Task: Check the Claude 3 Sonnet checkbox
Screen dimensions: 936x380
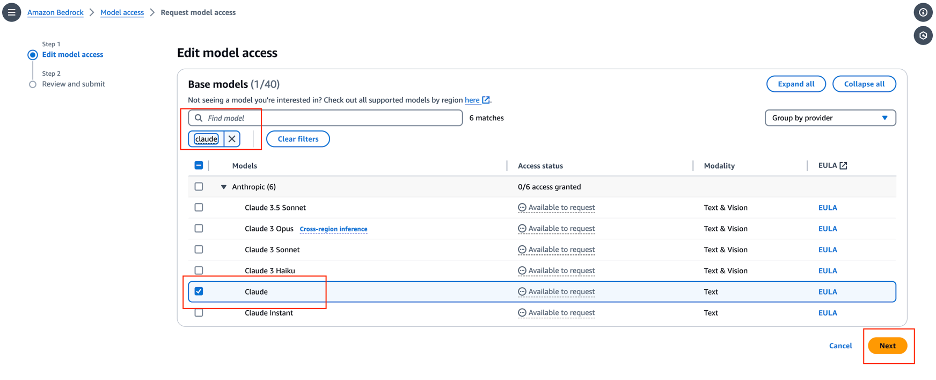Action: [x=199, y=249]
